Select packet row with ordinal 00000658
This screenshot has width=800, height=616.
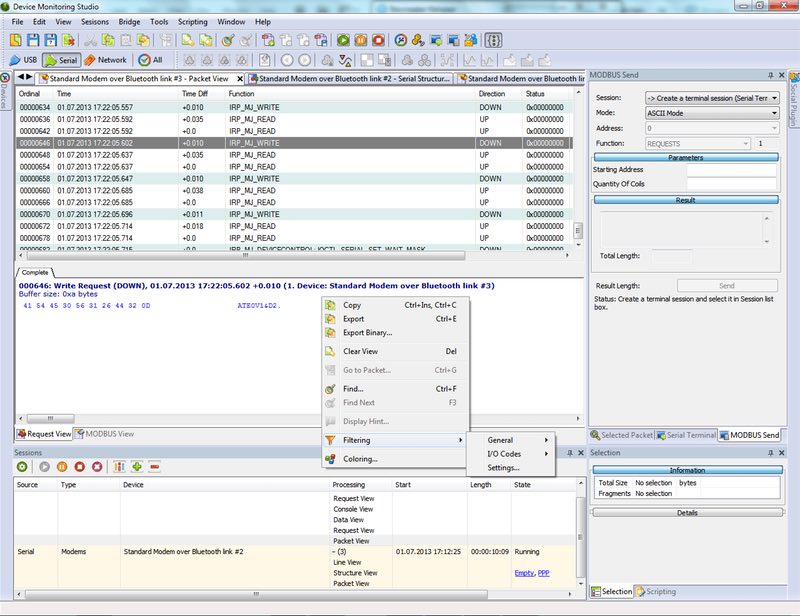coord(293,179)
